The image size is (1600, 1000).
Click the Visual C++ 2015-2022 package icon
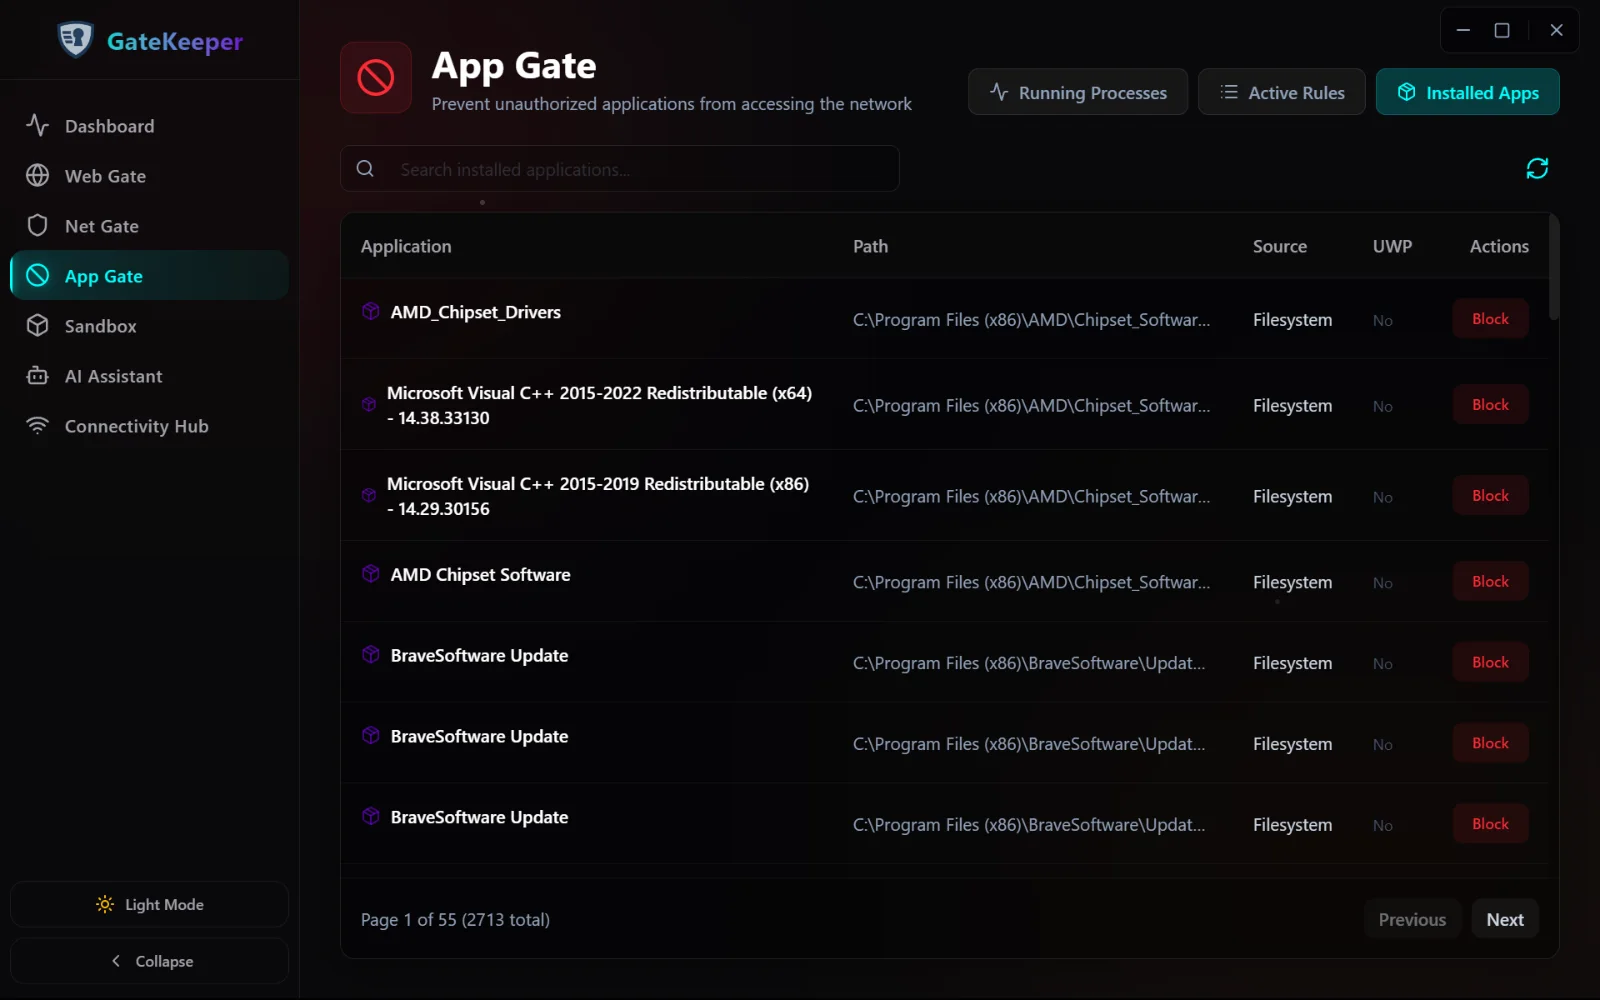click(369, 405)
